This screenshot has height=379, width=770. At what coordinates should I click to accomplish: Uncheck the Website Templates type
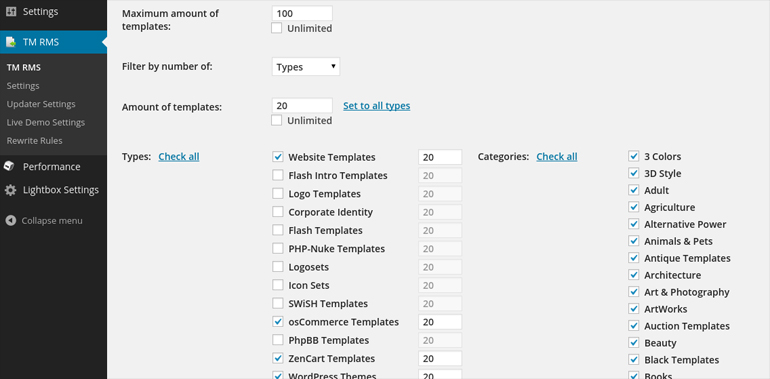click(x=278, y=157)
